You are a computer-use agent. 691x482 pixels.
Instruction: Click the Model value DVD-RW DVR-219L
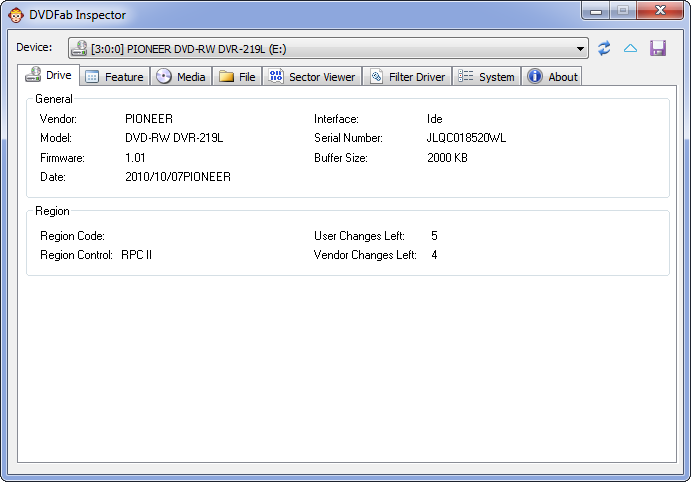click(174, 138)
